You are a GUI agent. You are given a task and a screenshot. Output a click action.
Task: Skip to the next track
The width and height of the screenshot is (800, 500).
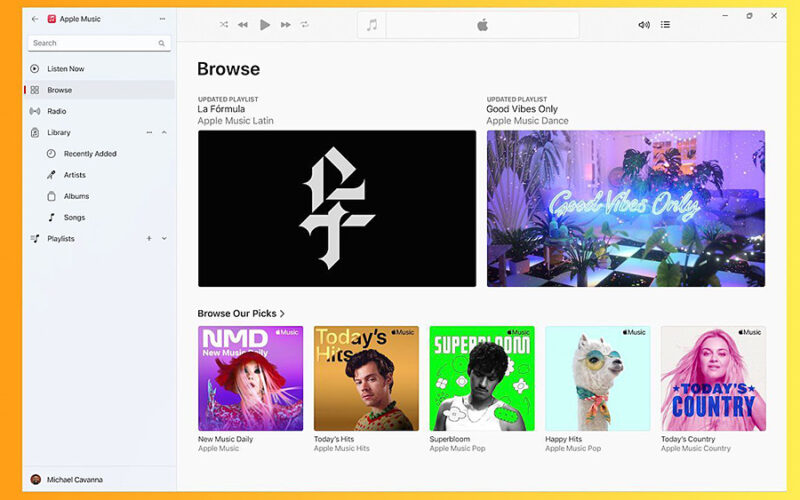[286, 24]
